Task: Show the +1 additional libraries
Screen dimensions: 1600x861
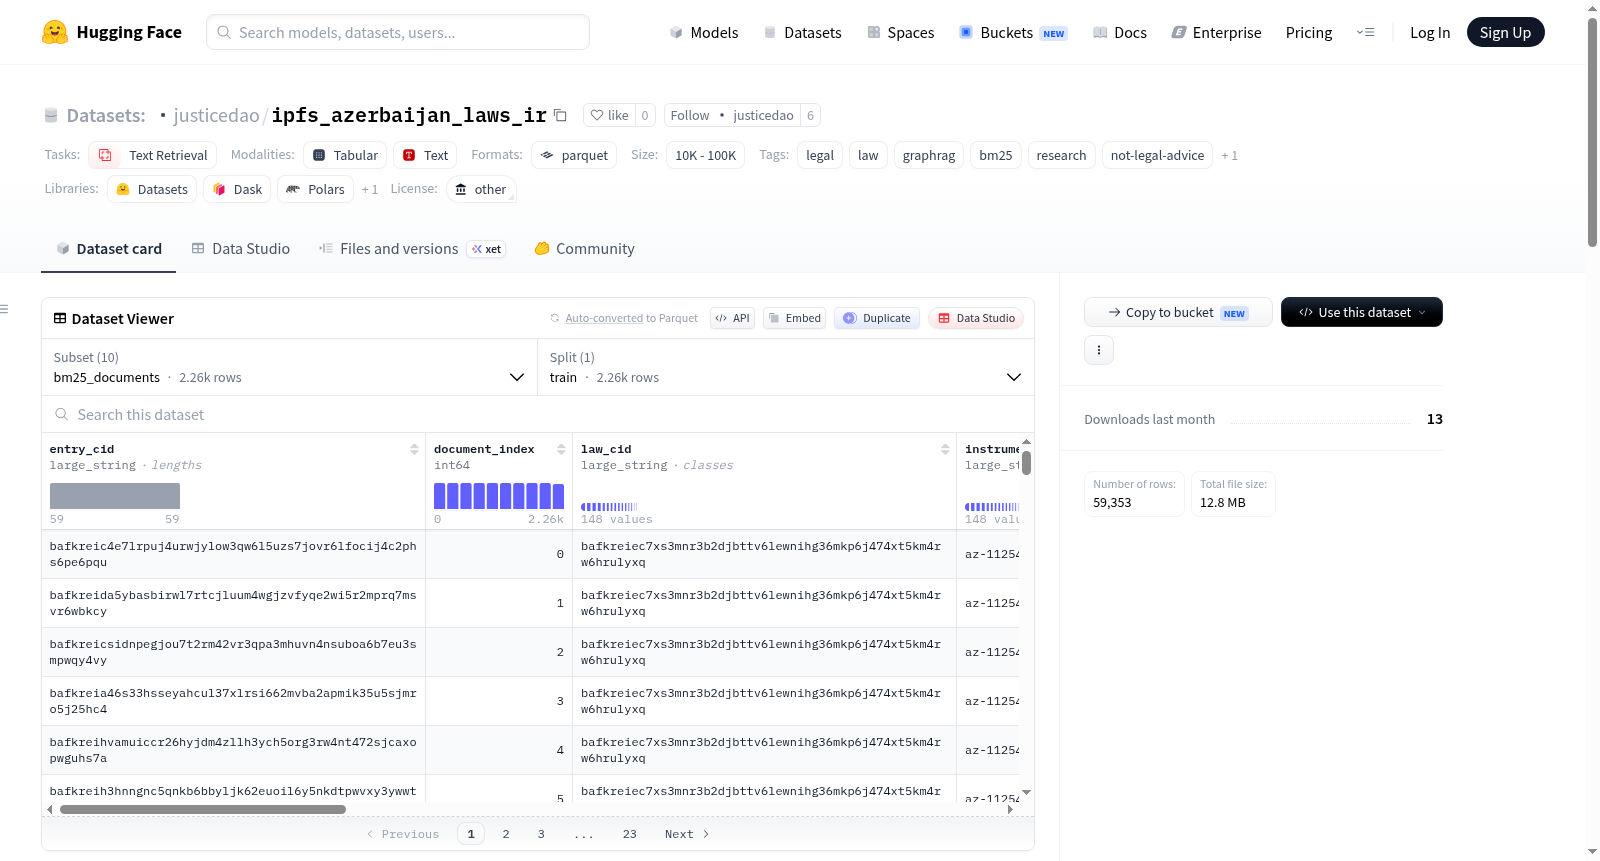Action: click(x=370, y=189)
